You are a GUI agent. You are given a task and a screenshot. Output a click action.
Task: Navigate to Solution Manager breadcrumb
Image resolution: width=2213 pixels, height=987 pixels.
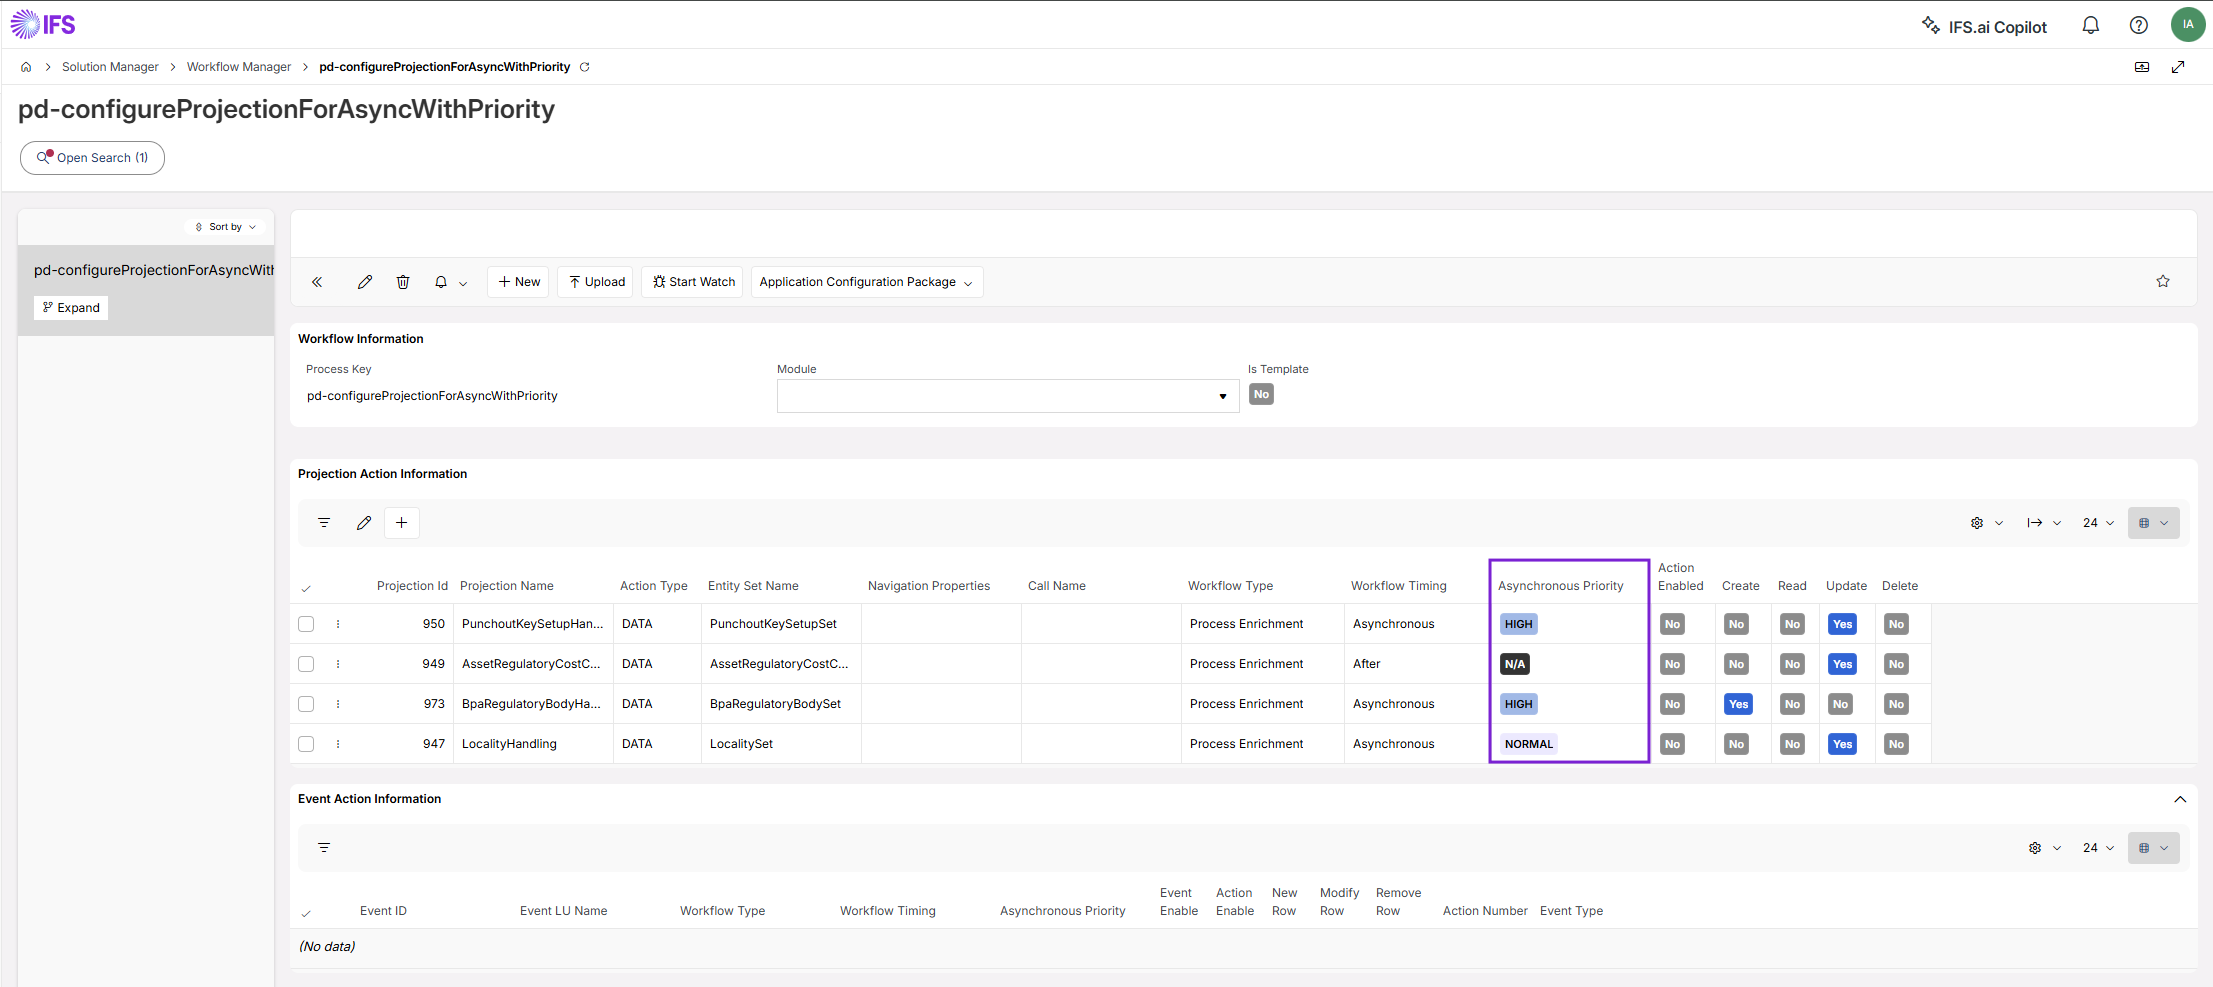point(110,67)
